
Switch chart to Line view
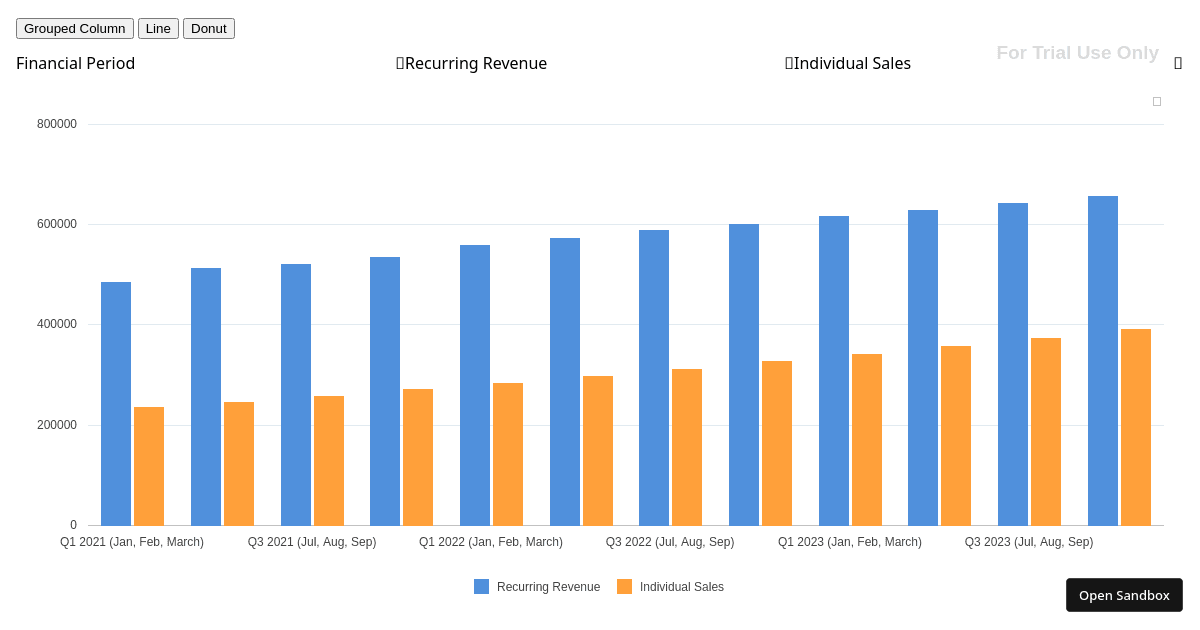(x=158, y=28)
